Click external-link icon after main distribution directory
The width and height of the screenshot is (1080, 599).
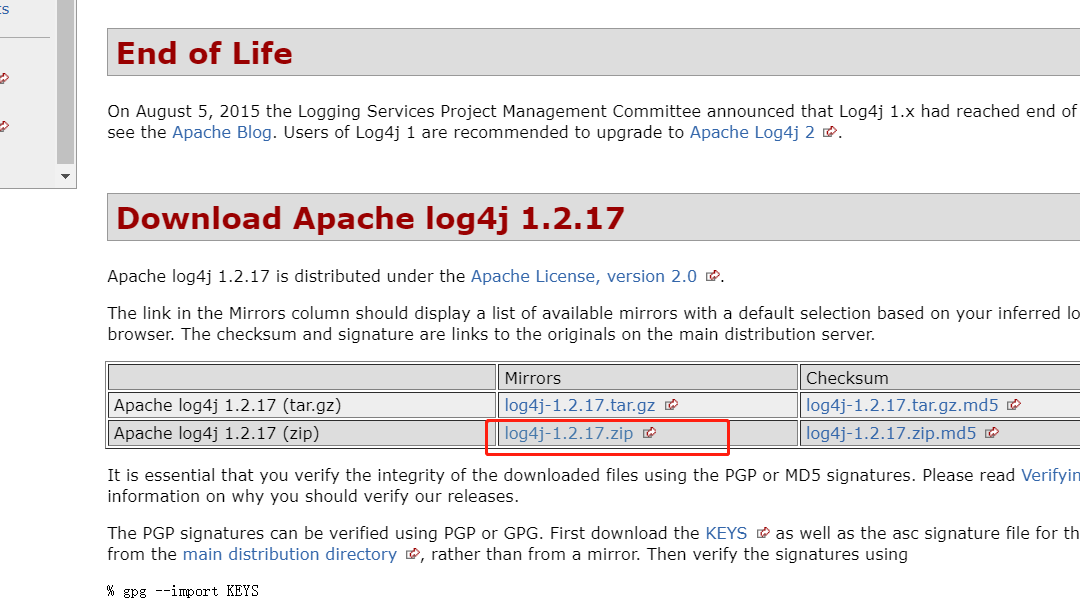pyautogui.click(x=413, y=554)
